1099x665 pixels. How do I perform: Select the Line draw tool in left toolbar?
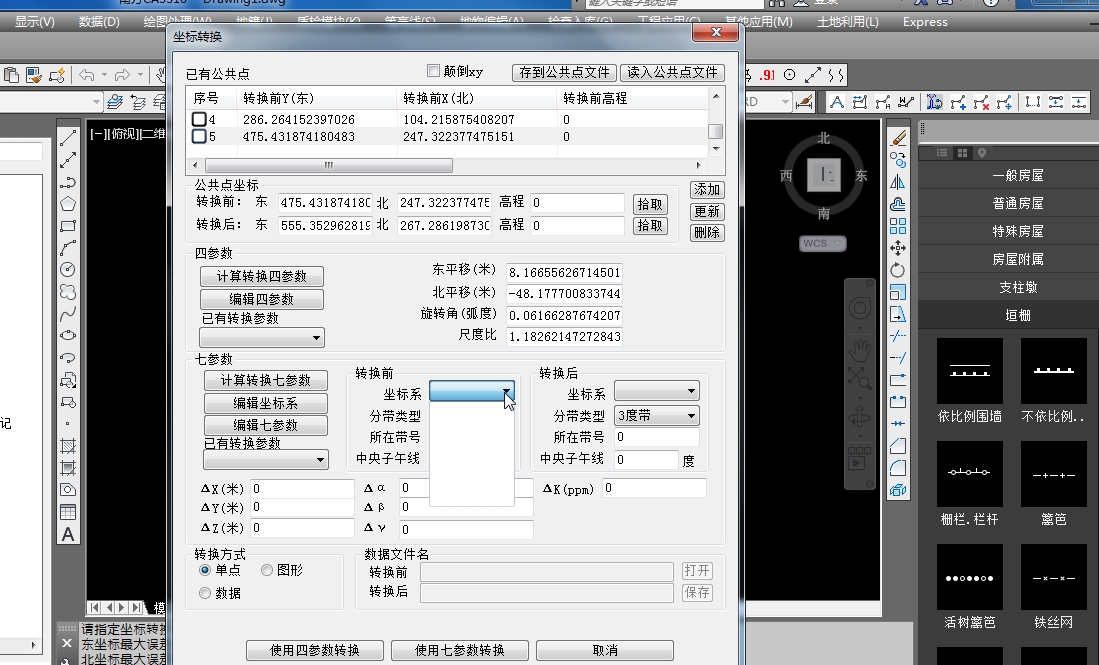pyautogui.click(x=68, y=138)
